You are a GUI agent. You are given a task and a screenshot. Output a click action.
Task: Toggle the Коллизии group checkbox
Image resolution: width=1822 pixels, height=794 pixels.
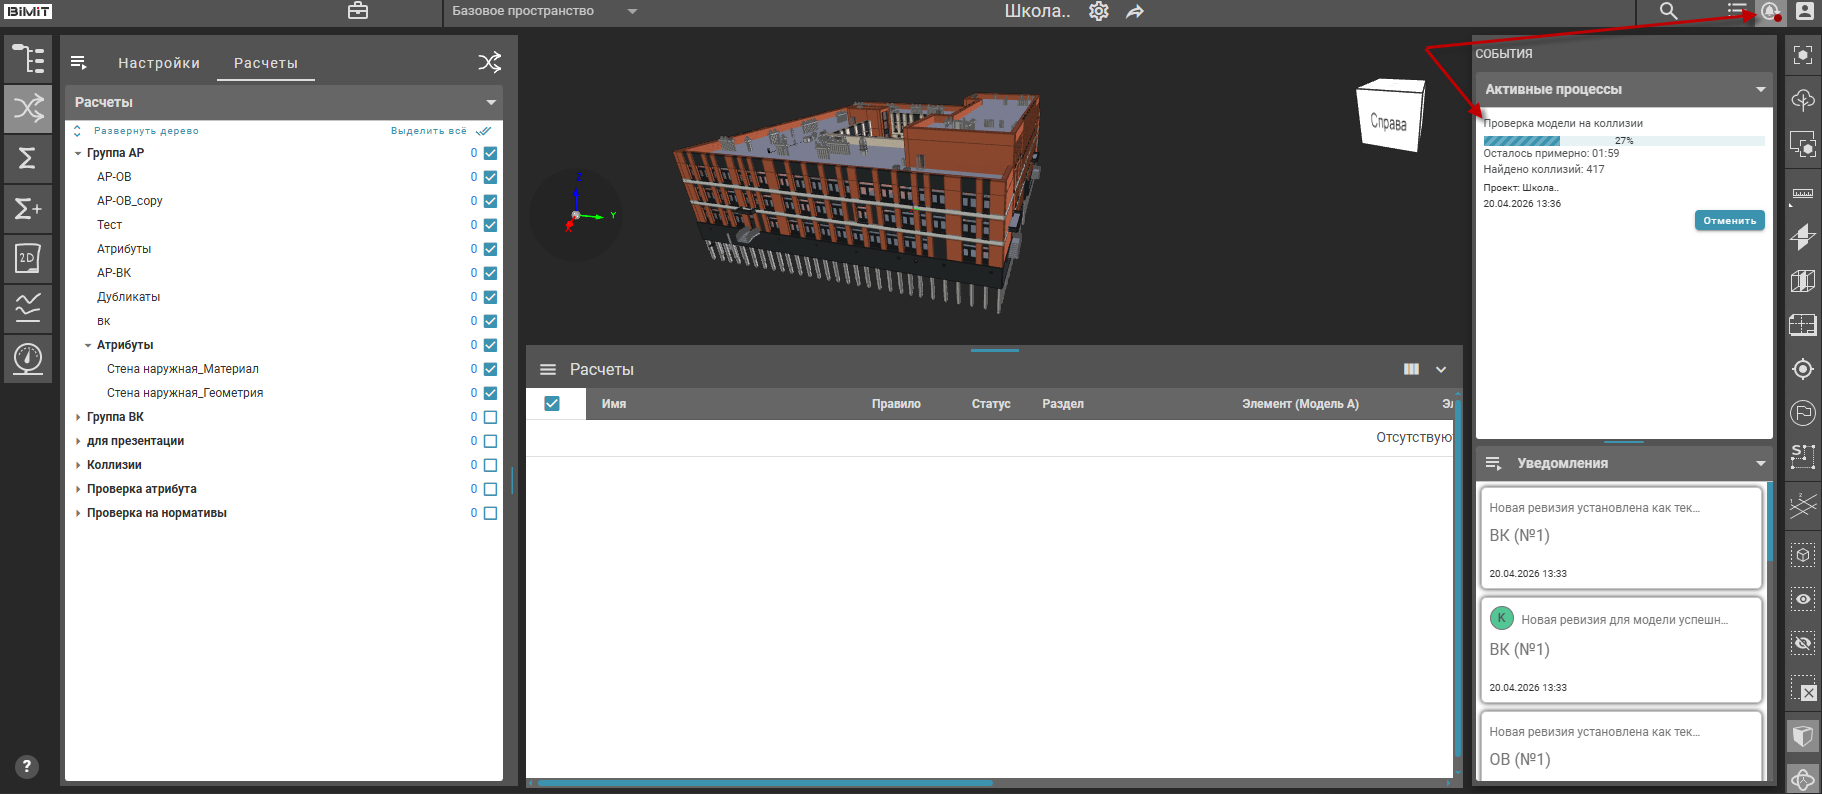(490, 465)
